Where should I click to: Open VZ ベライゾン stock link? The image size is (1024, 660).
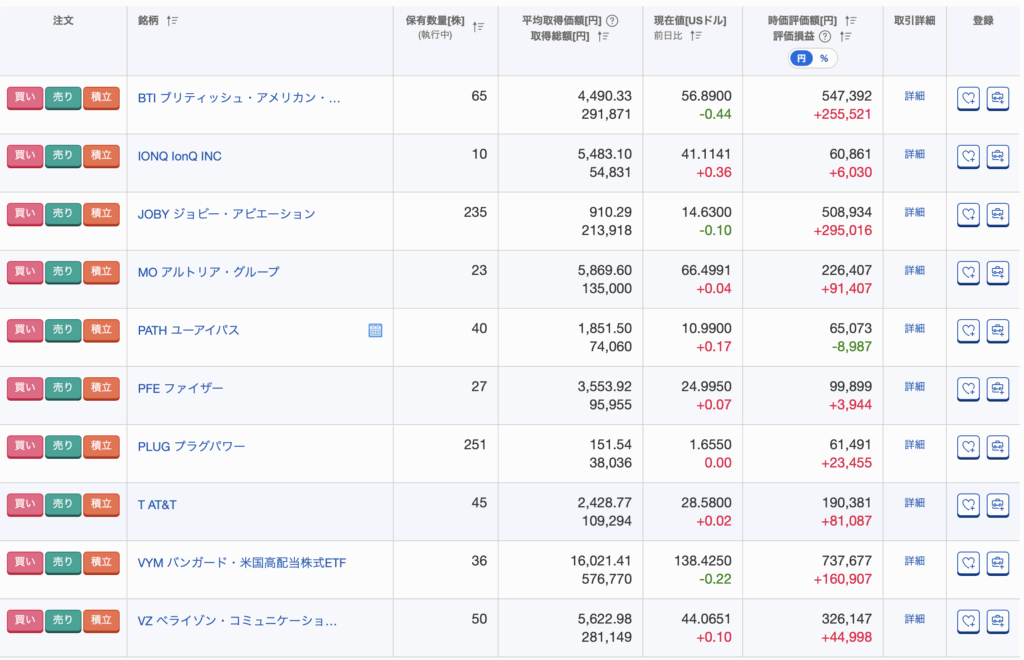tap(237, 621)
